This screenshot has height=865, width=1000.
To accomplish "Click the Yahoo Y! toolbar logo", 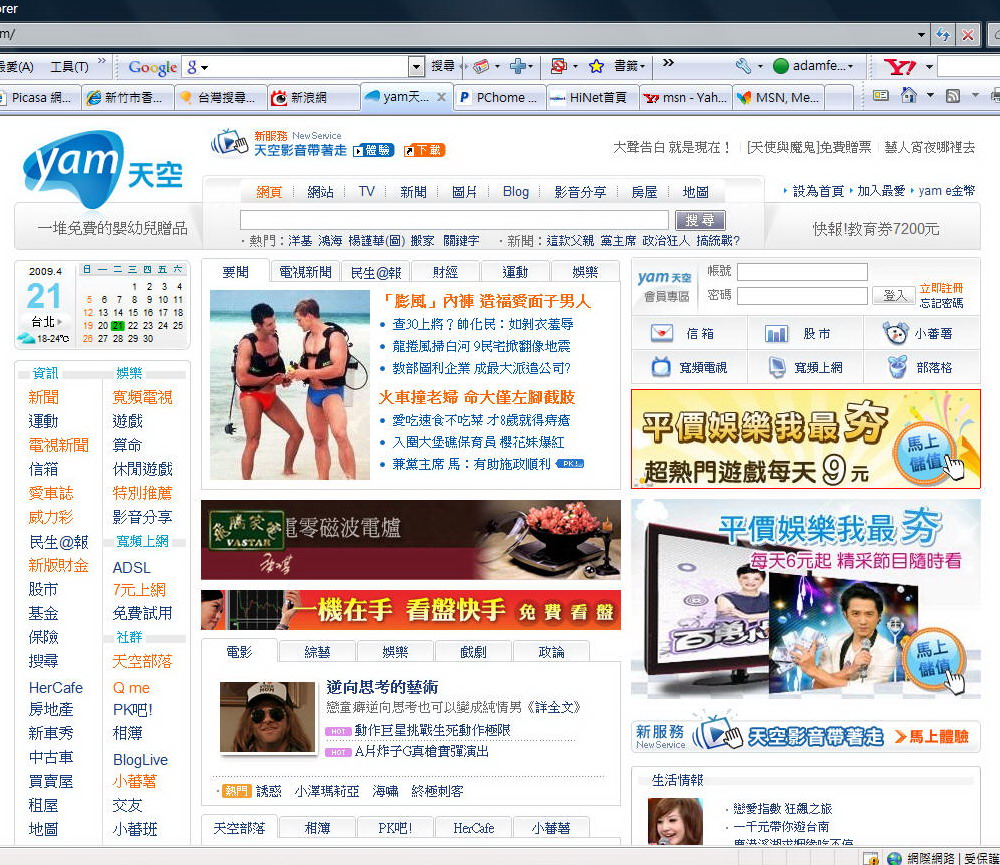I will tap(900, 66).
